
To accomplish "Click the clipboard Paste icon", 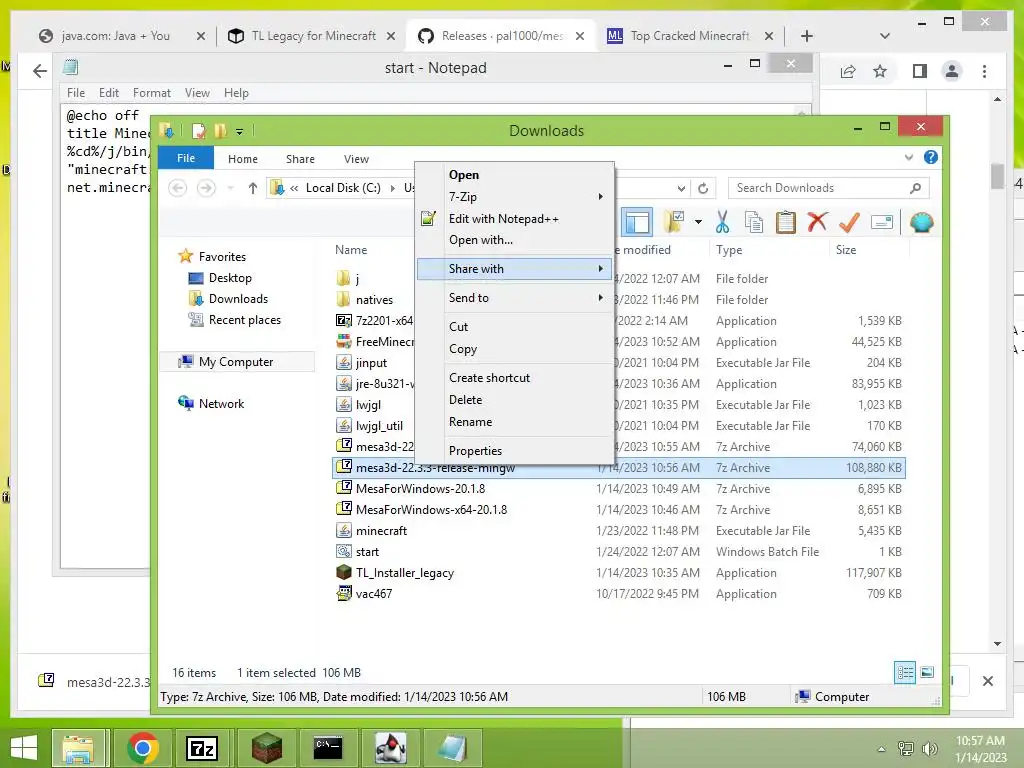I will (x=786, y=222).
